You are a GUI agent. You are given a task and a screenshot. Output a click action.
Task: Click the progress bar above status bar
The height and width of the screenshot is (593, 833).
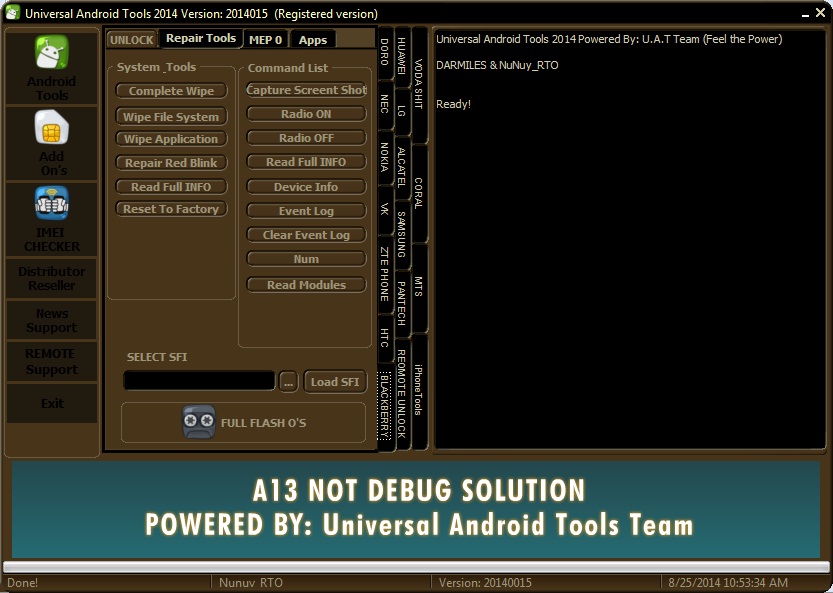[x=416, y=567]
